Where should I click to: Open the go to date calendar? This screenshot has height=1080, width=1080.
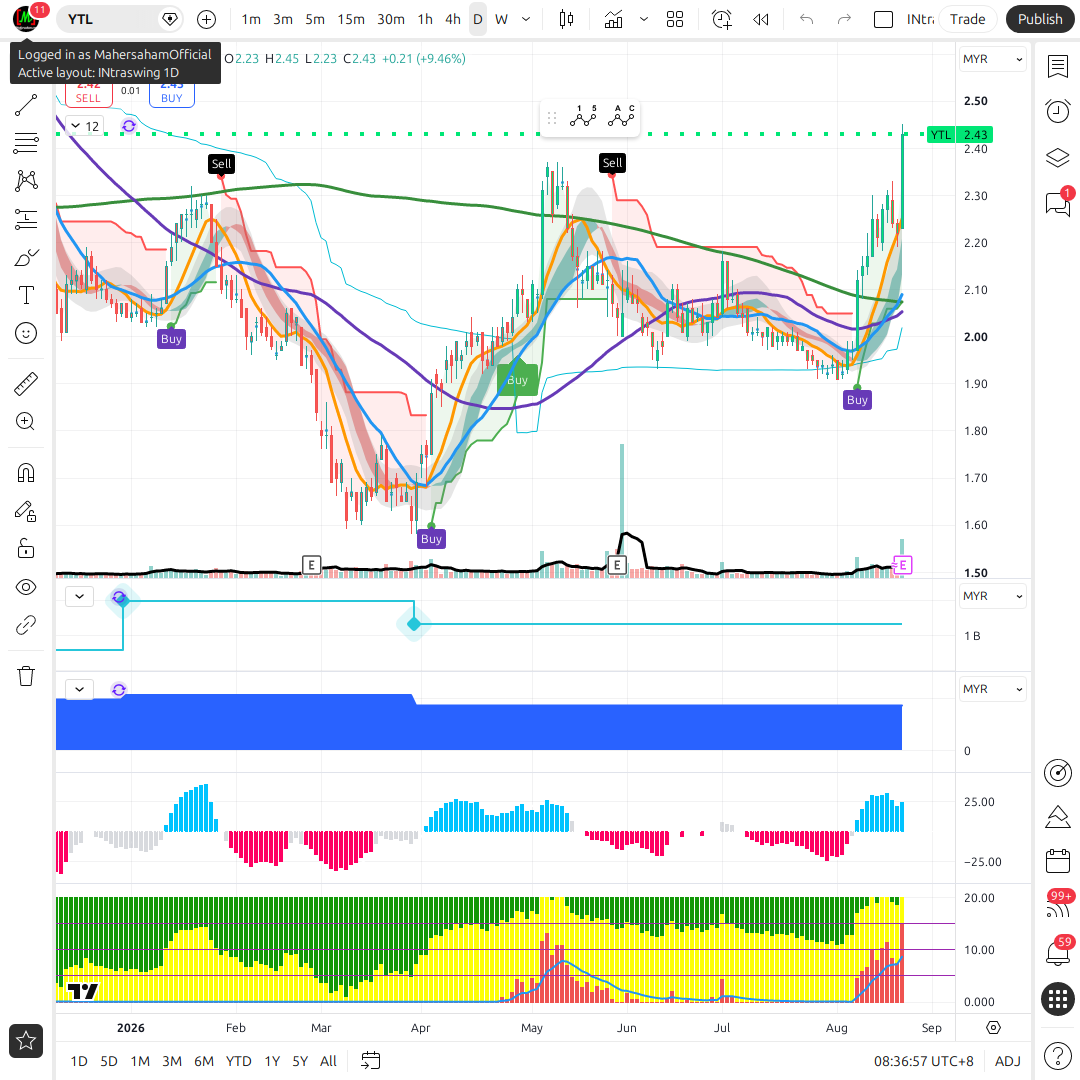371,1061
